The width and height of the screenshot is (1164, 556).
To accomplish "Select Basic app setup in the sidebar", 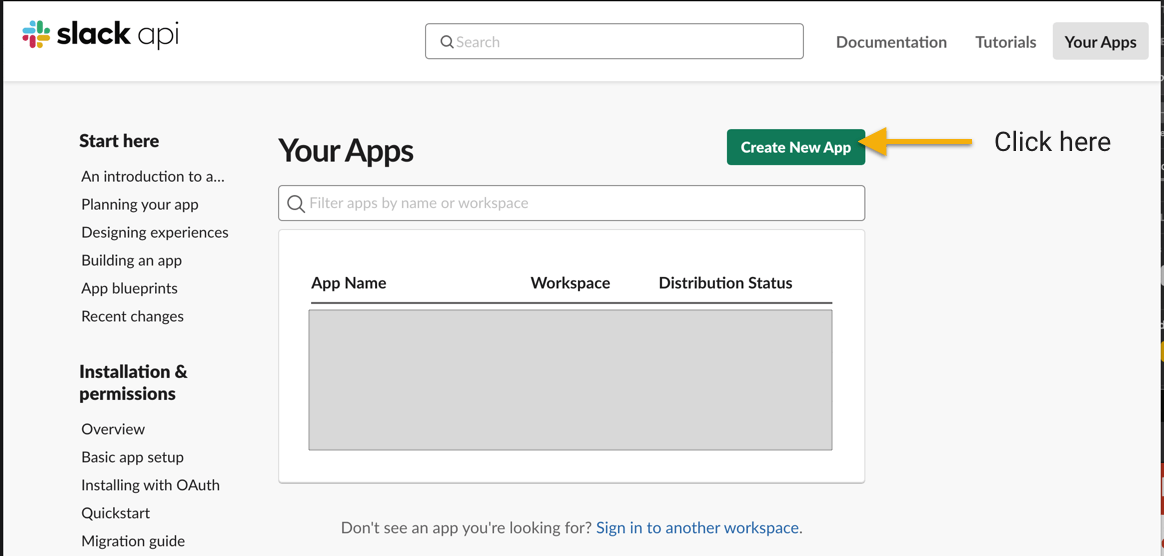I will pyautogui.click(x=132, y=457).
